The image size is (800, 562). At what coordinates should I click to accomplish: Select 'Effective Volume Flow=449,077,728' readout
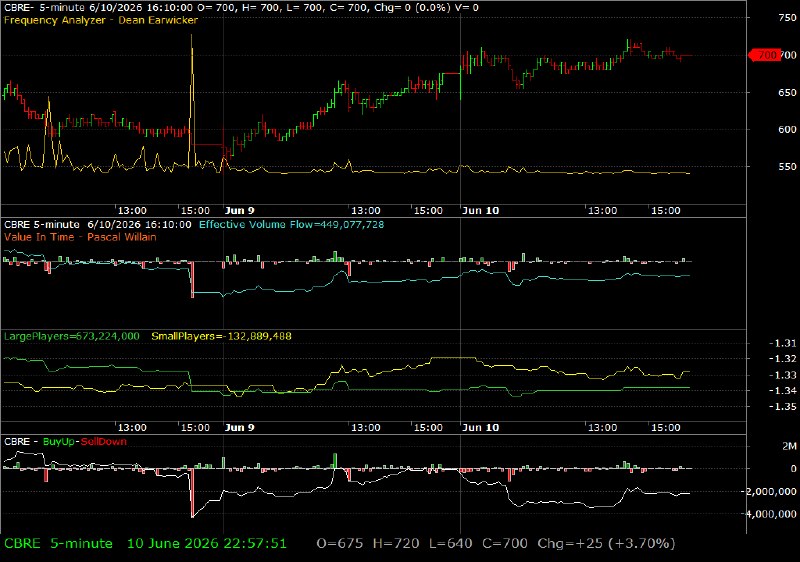tap(291, 224)
